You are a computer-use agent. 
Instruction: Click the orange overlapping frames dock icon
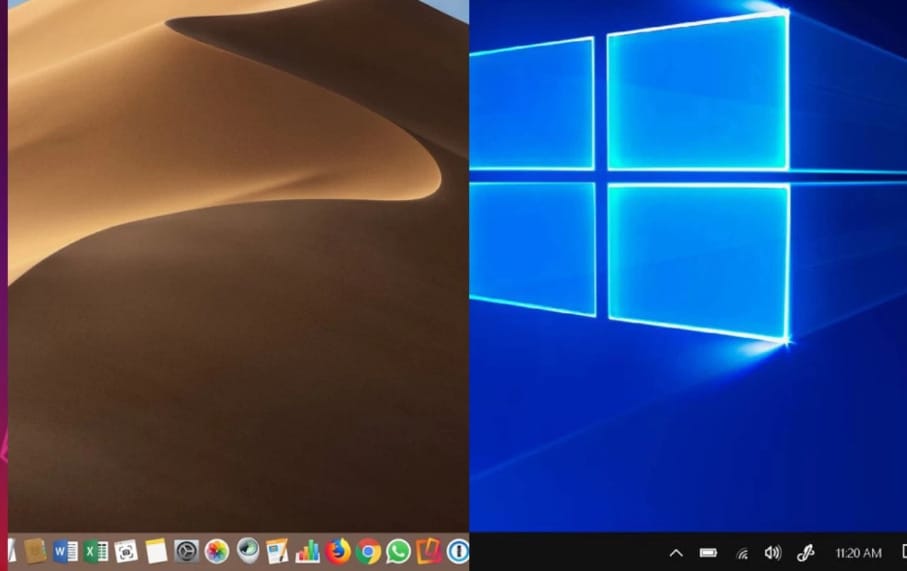click(429, 551)
